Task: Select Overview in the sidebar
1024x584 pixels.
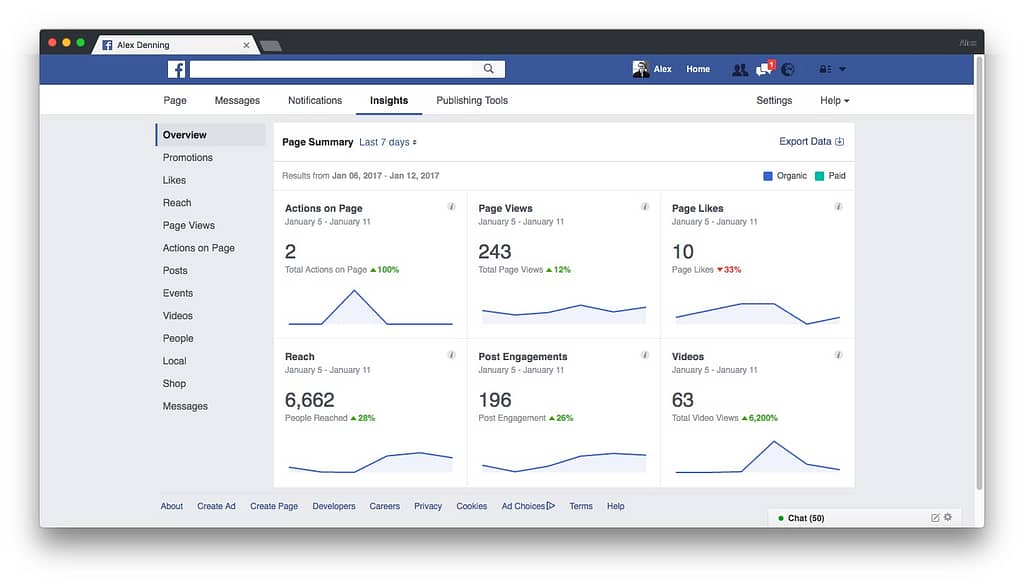Action: point(211,135)
